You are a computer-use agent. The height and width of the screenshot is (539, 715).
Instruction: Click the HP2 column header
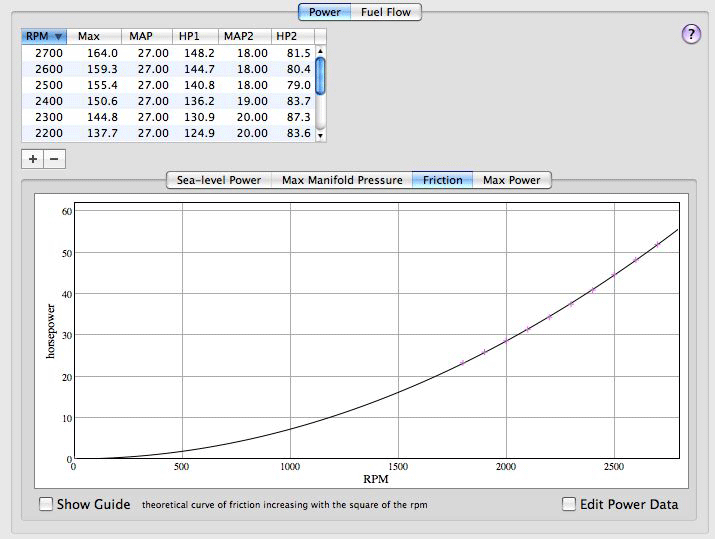pos(293,36)
